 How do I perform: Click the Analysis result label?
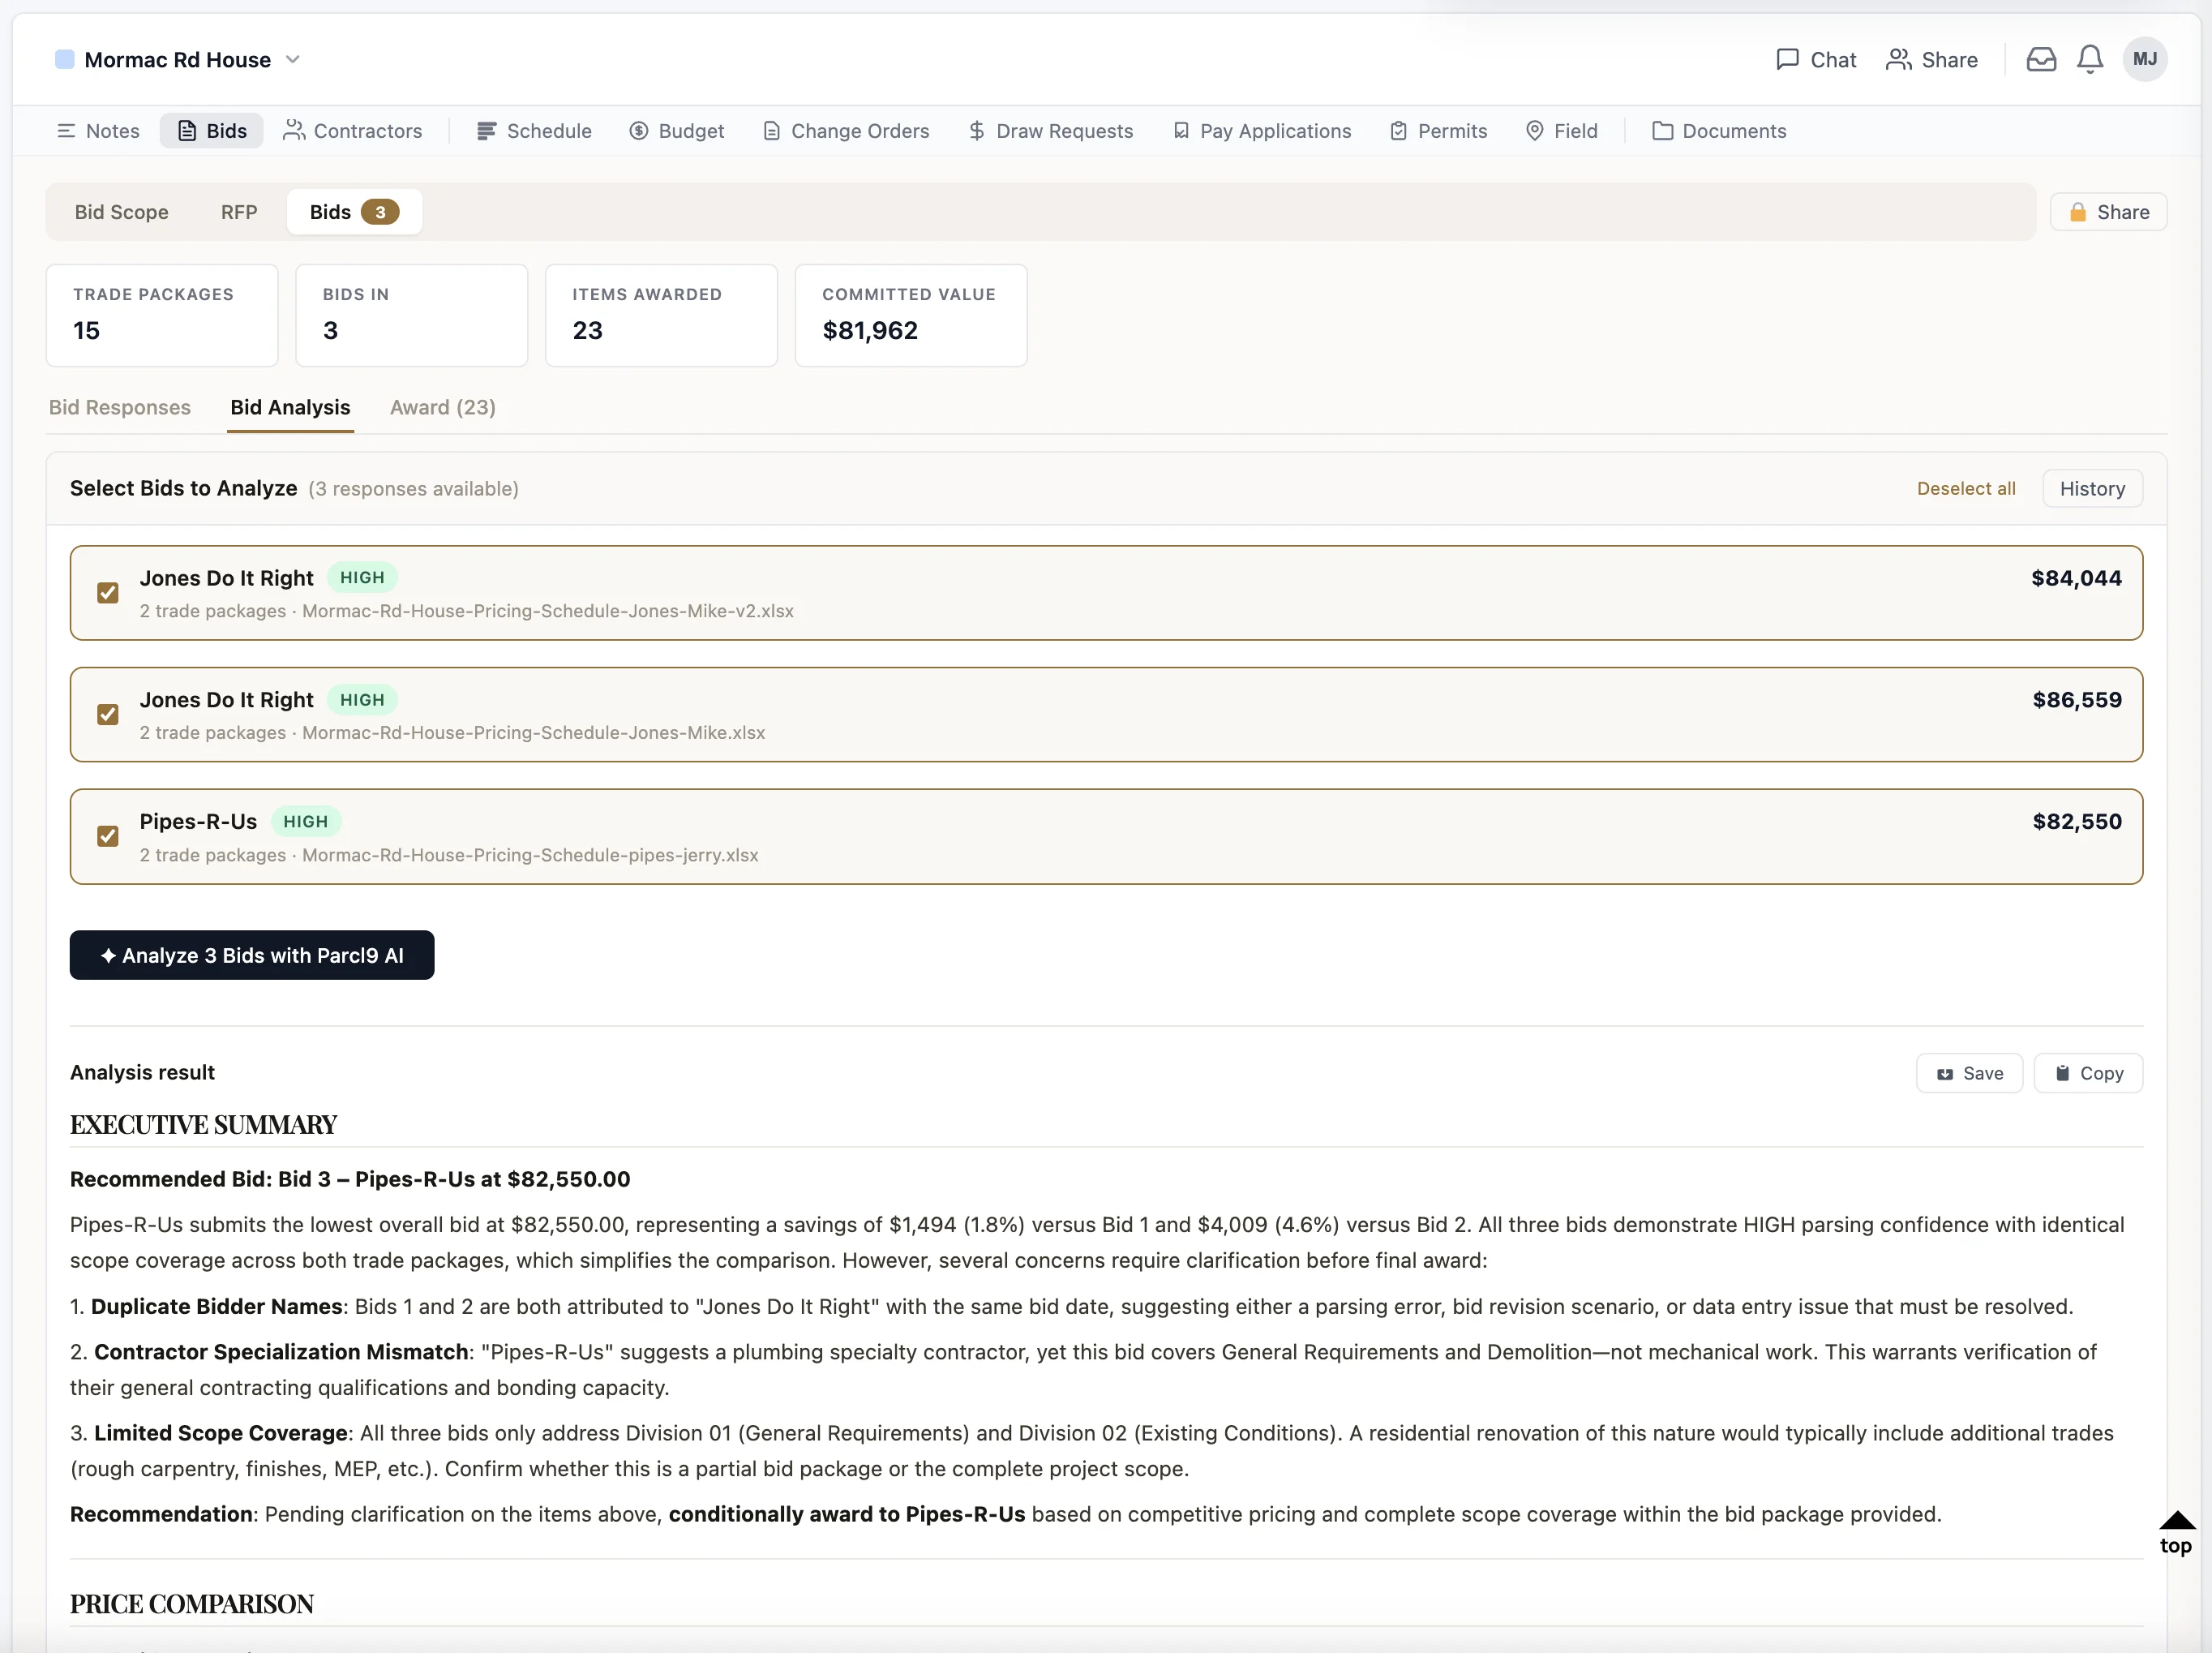click(x=143, y=1072)
